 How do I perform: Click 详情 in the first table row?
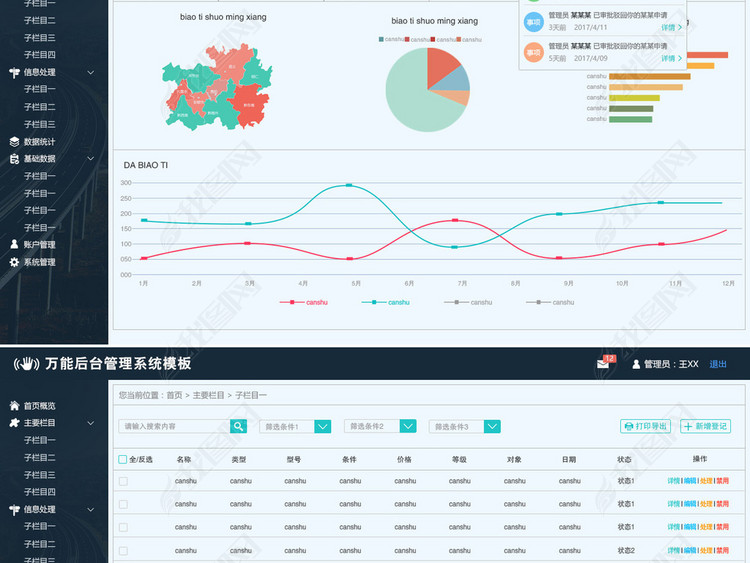pos(673,481)
